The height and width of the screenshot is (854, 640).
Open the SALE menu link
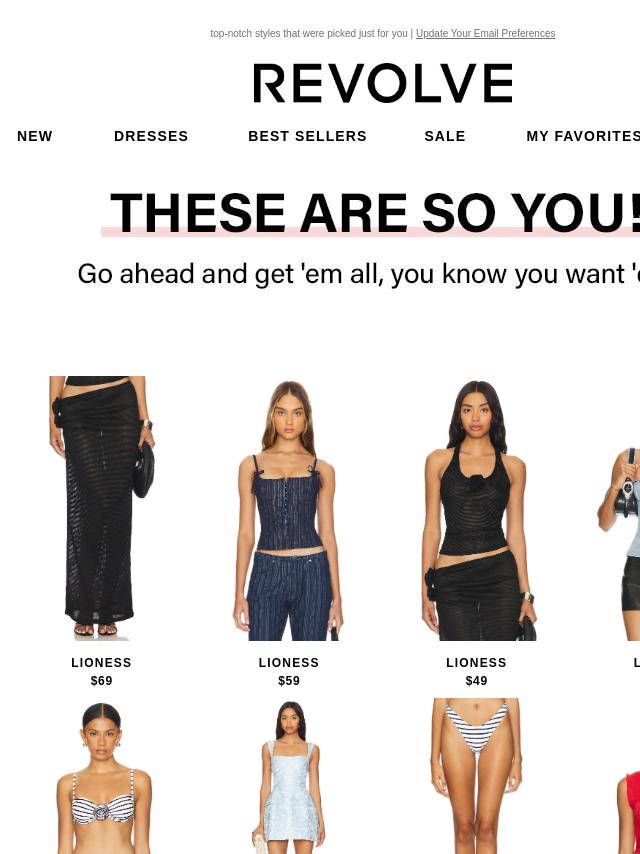click(444, 136)
